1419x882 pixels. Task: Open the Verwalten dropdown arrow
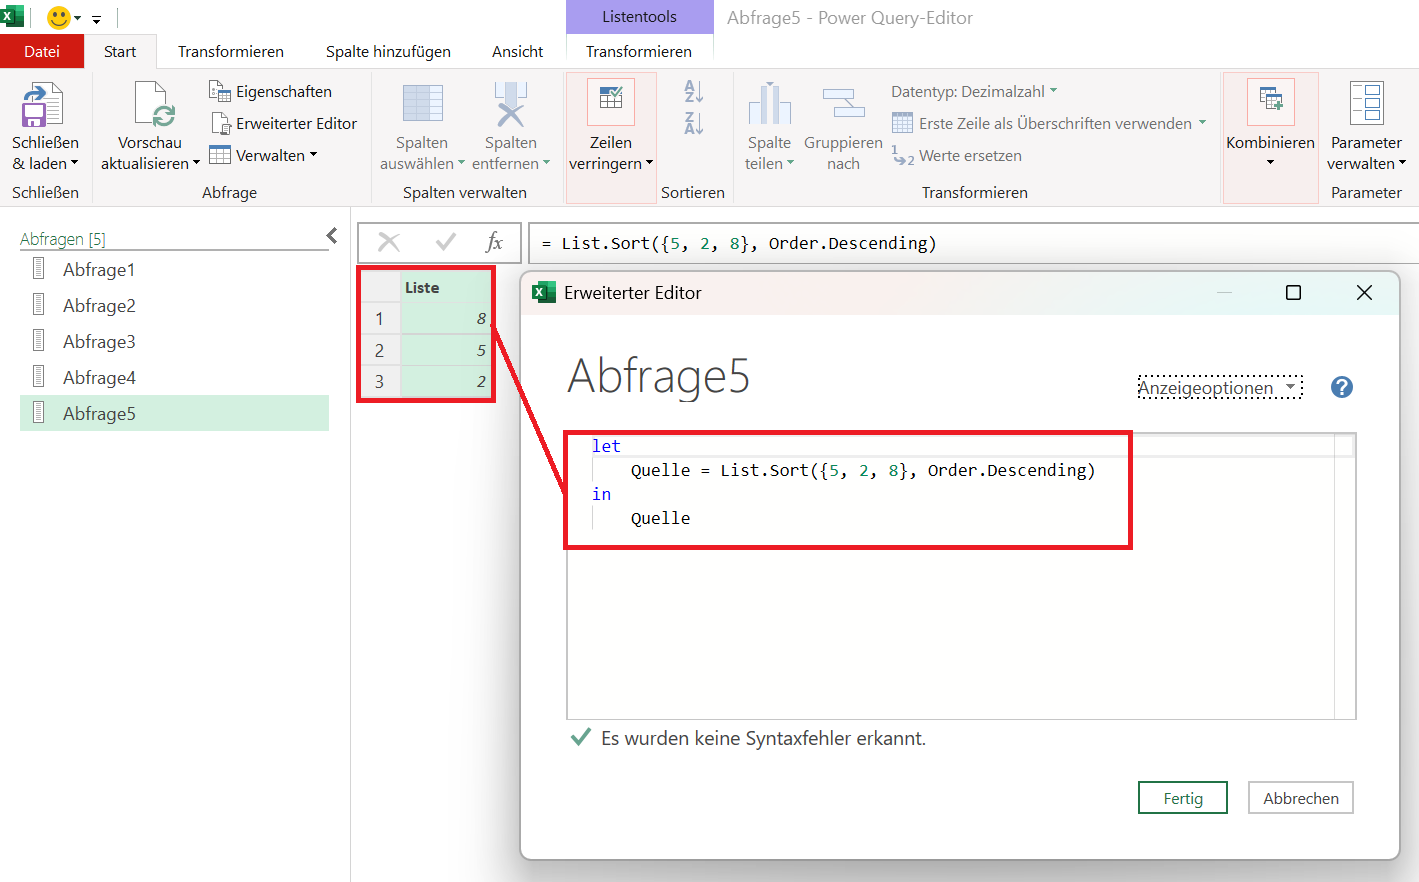[x=313, y=155]
